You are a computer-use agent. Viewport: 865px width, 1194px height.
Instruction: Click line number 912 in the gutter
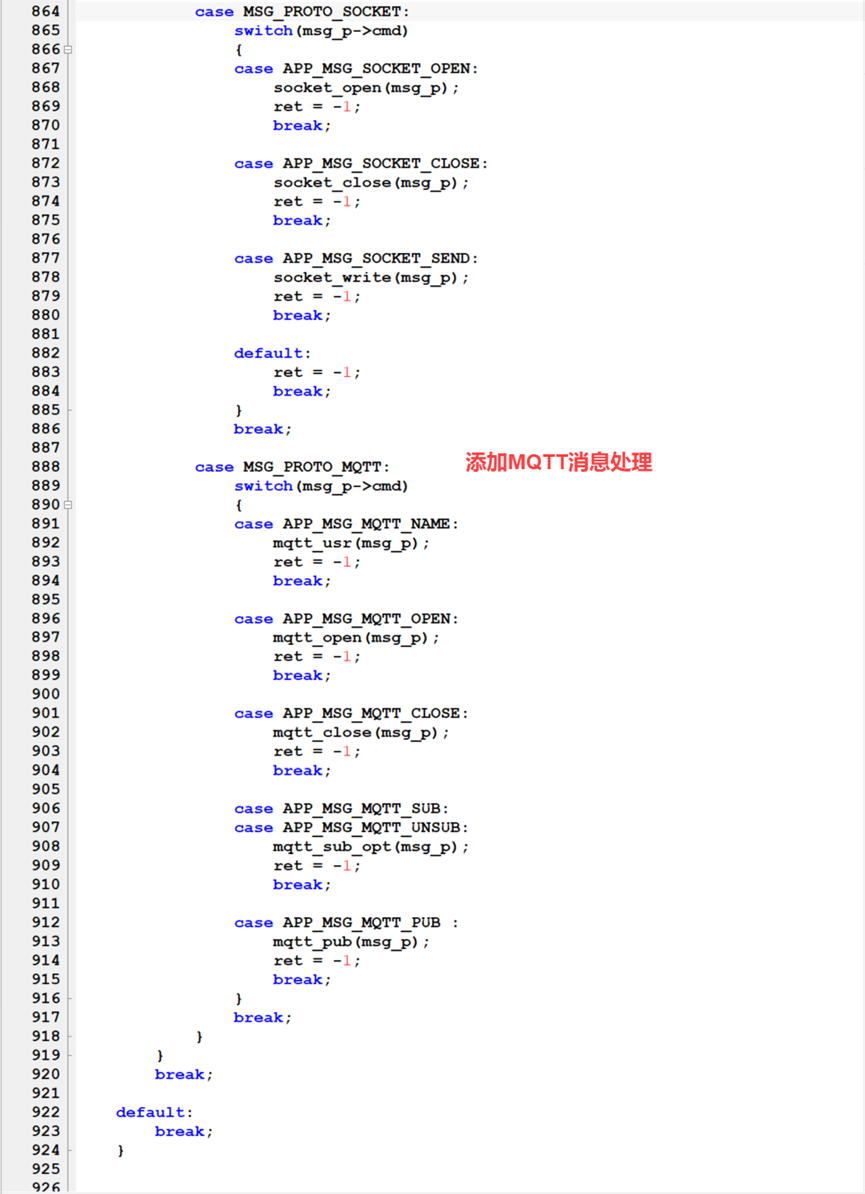click(46, 923)
